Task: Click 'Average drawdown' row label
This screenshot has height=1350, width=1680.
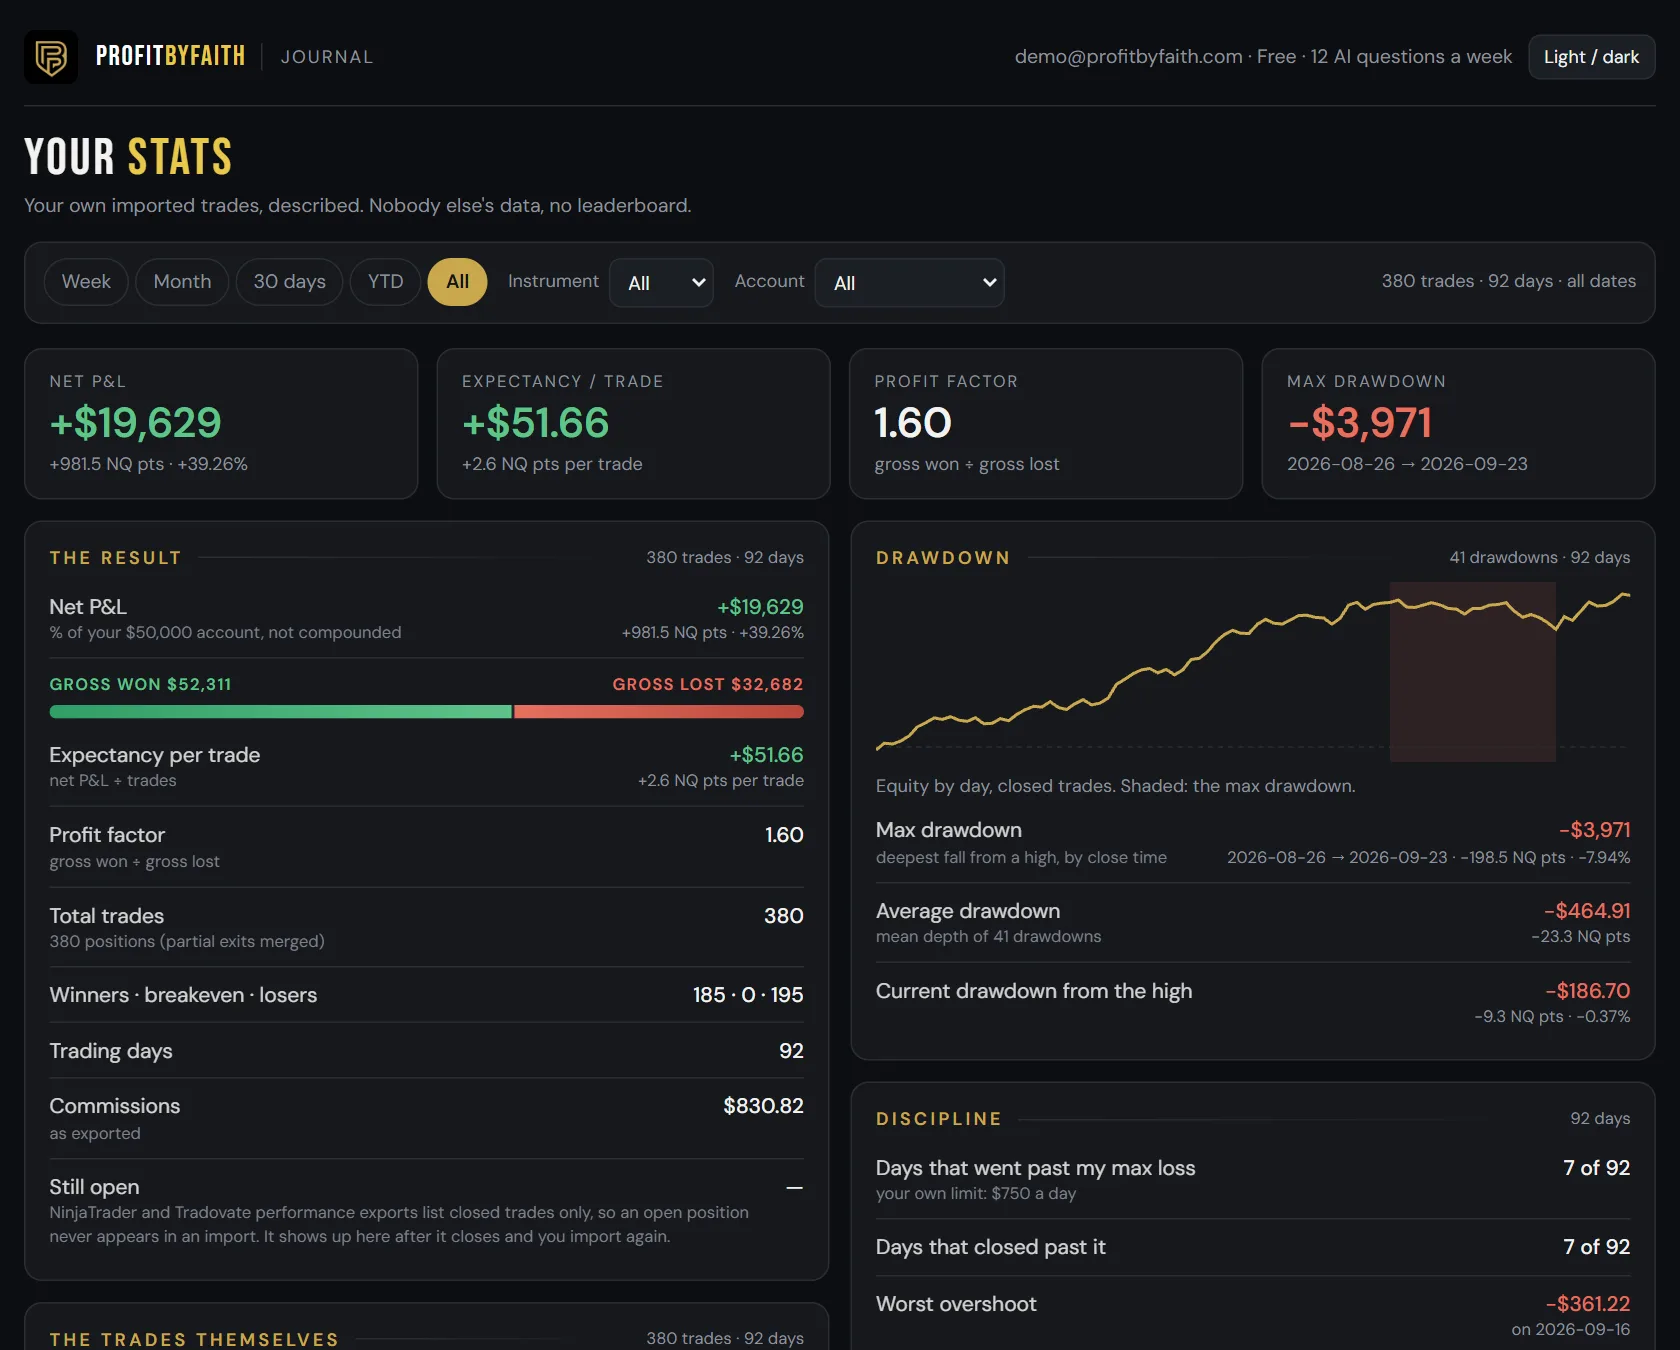Action: (x=968, y=911)
